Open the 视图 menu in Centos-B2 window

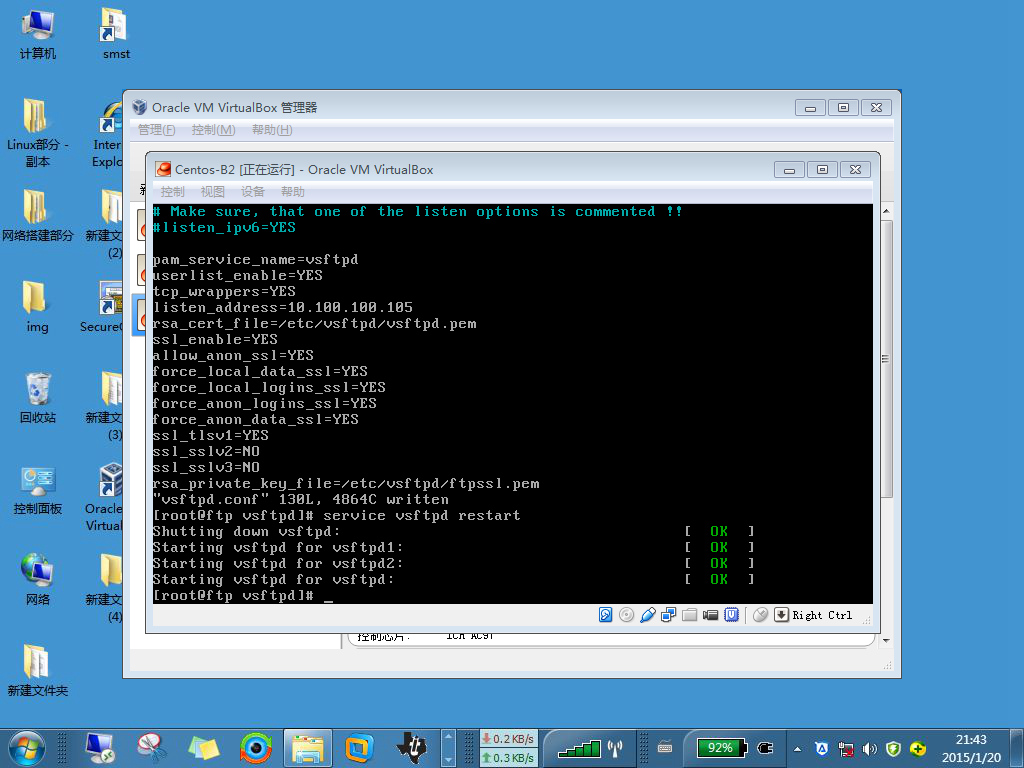click(x=212, y=191)
